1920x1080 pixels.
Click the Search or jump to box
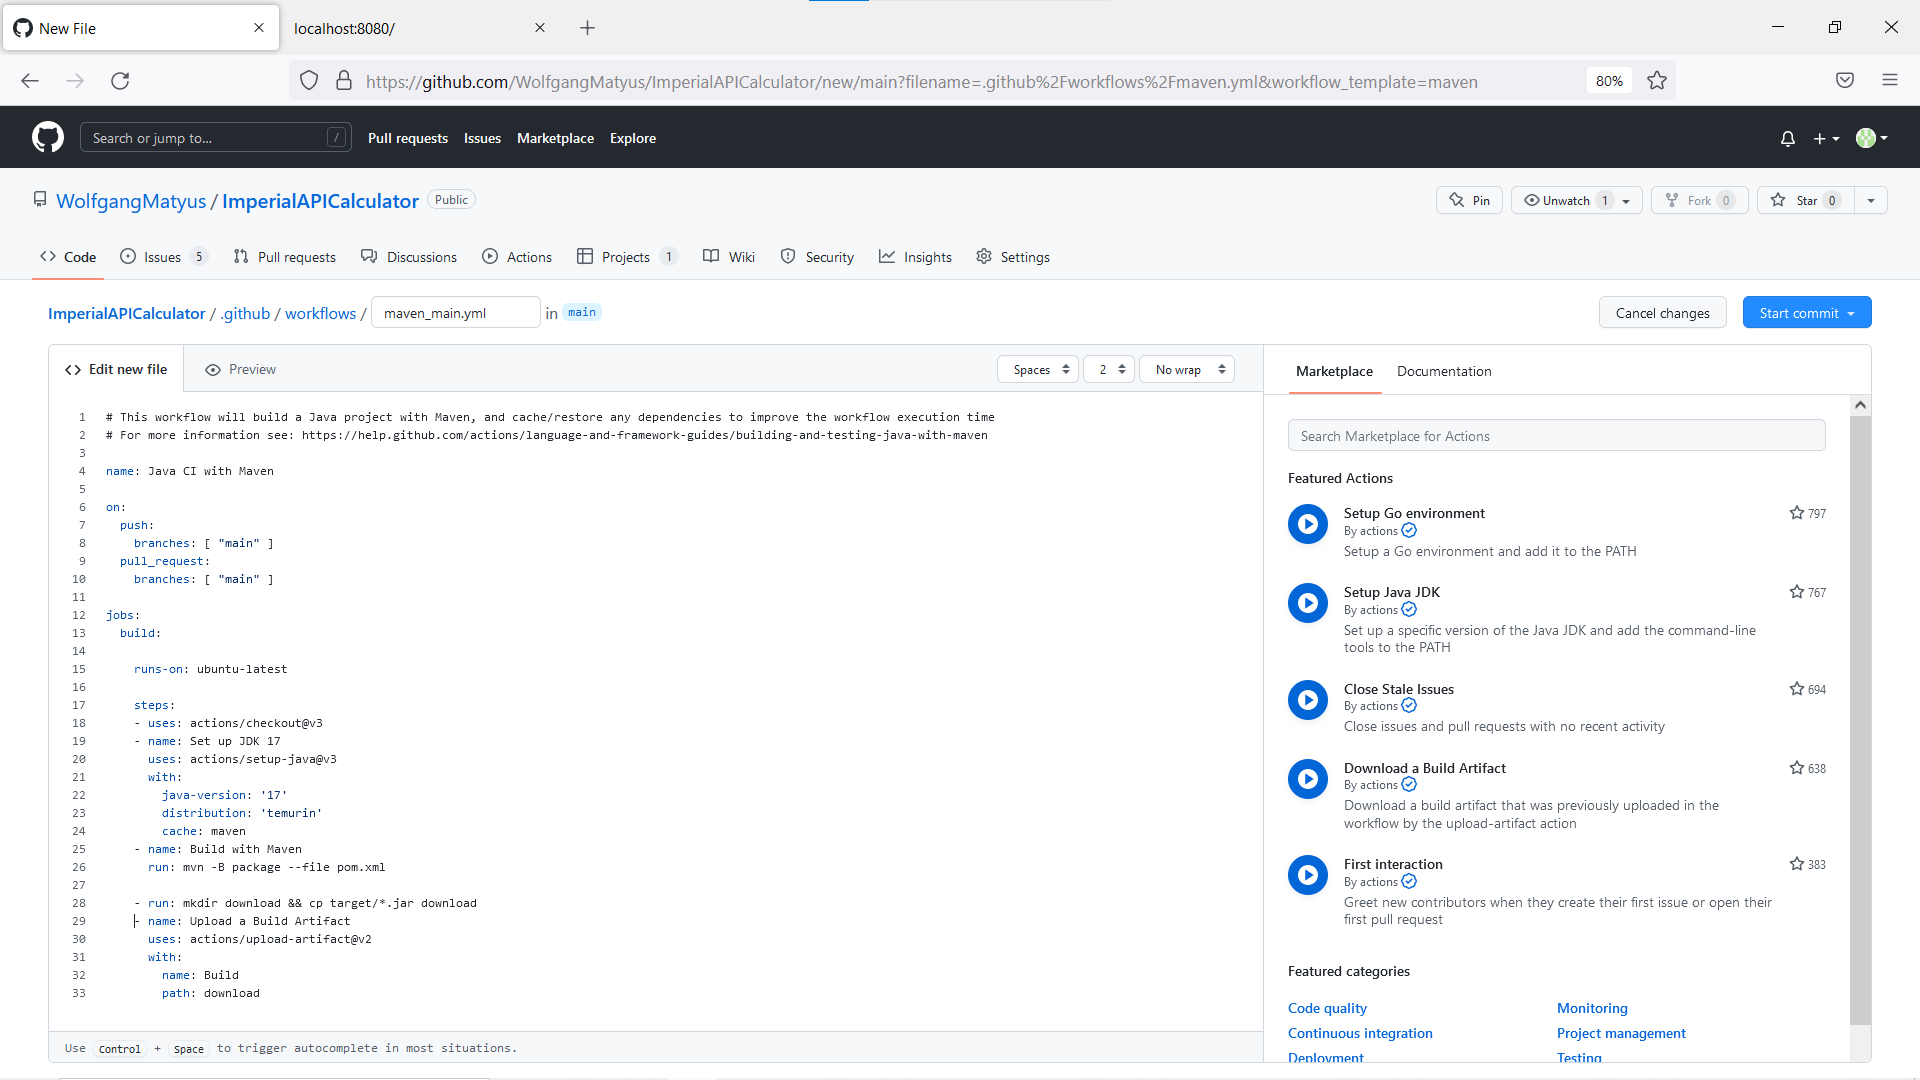pyautogui.click(x=215, y=138)
